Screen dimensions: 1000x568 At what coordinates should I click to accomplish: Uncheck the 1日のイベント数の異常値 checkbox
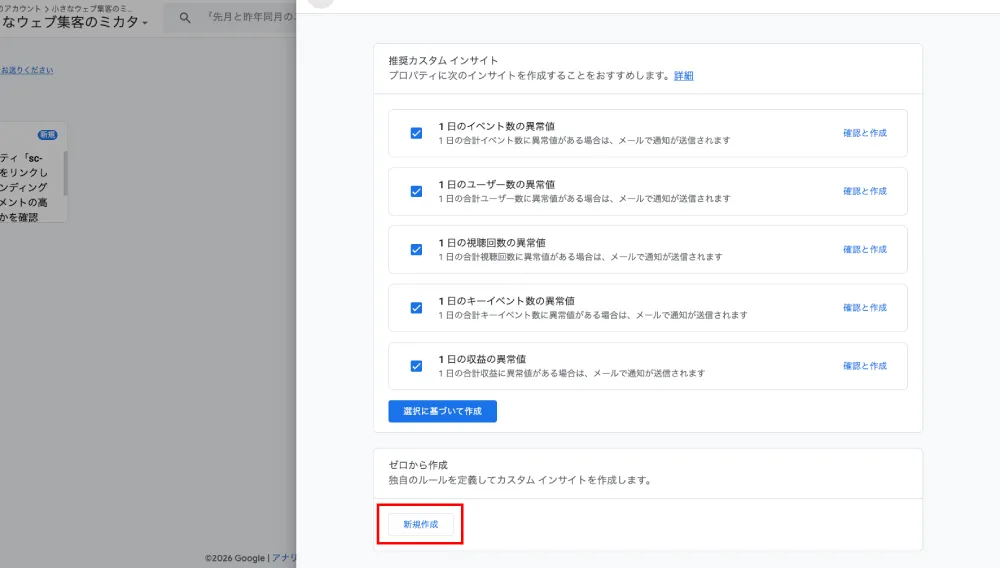coord(416,133)
